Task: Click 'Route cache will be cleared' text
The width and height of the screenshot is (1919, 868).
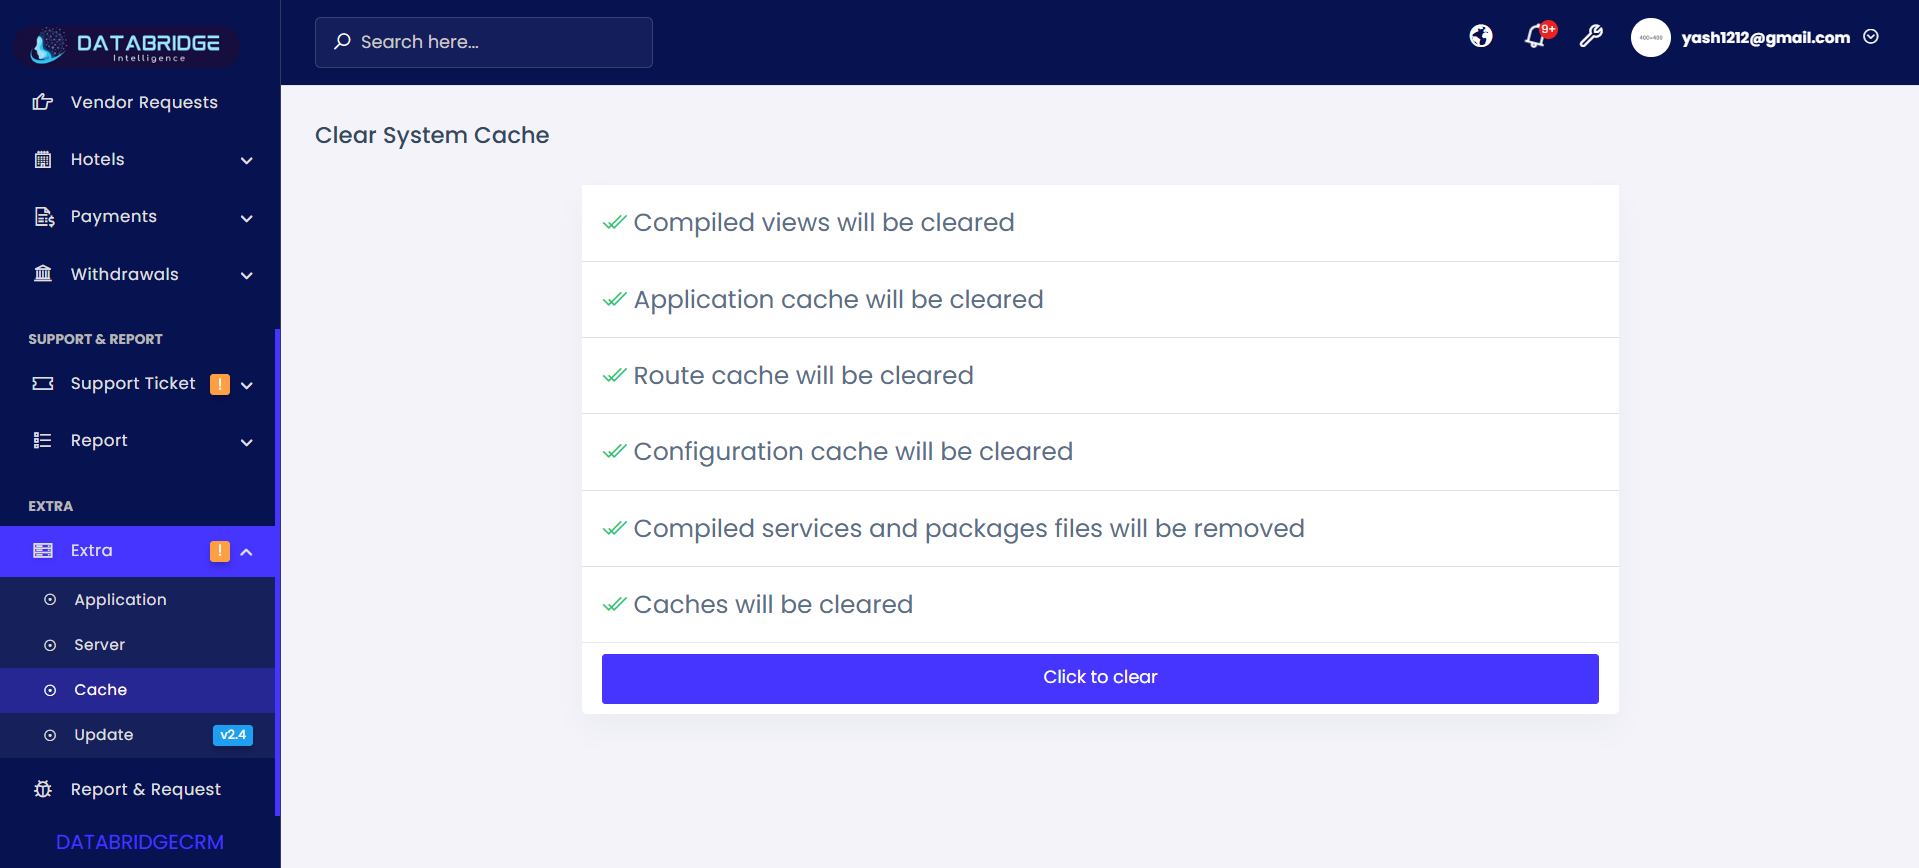Action: [803, 375]
